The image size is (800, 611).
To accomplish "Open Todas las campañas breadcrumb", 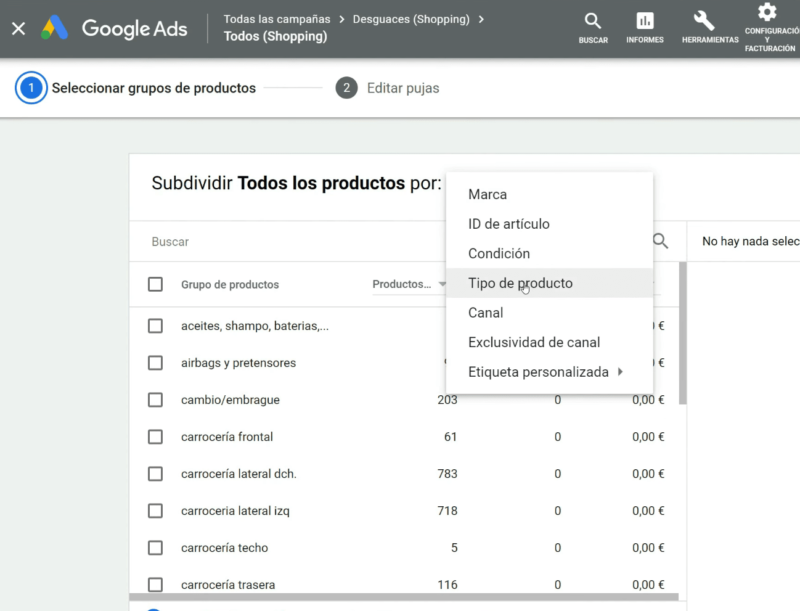I will click(277, 19).
